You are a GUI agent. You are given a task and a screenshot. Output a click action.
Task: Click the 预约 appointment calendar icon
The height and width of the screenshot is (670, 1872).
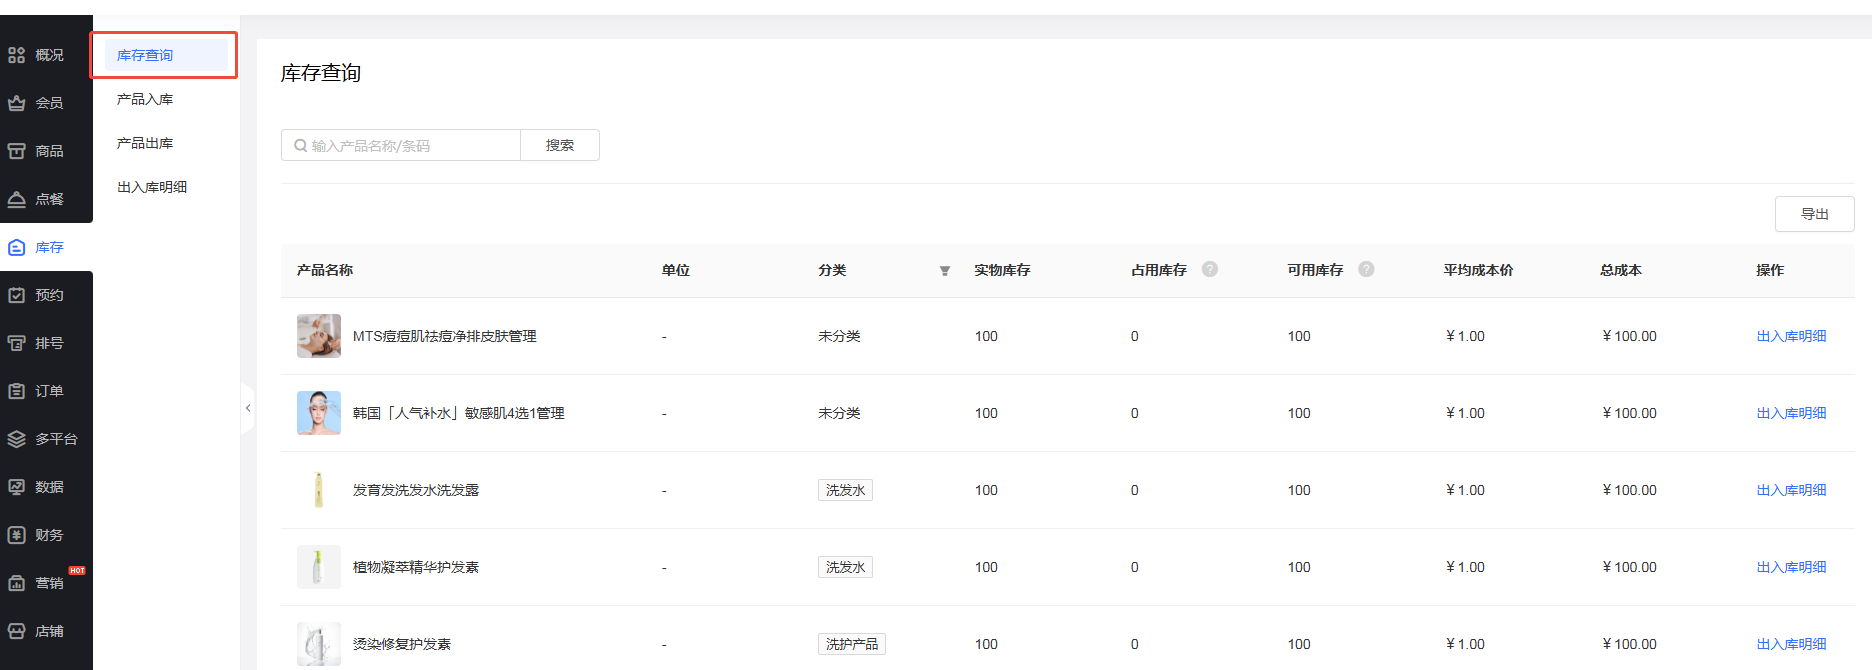[x=17, y=295]
